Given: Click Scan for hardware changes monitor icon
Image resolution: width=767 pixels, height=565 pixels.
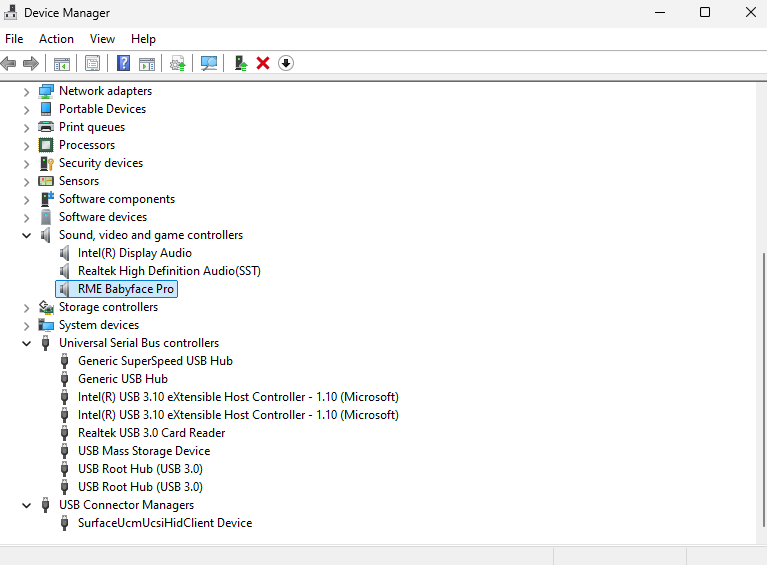Looking at the screenshot, I should (209, 63).
